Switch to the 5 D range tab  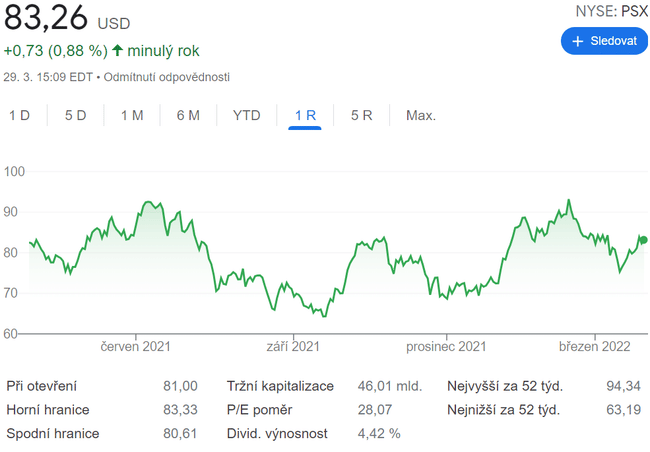pos(76,115)
